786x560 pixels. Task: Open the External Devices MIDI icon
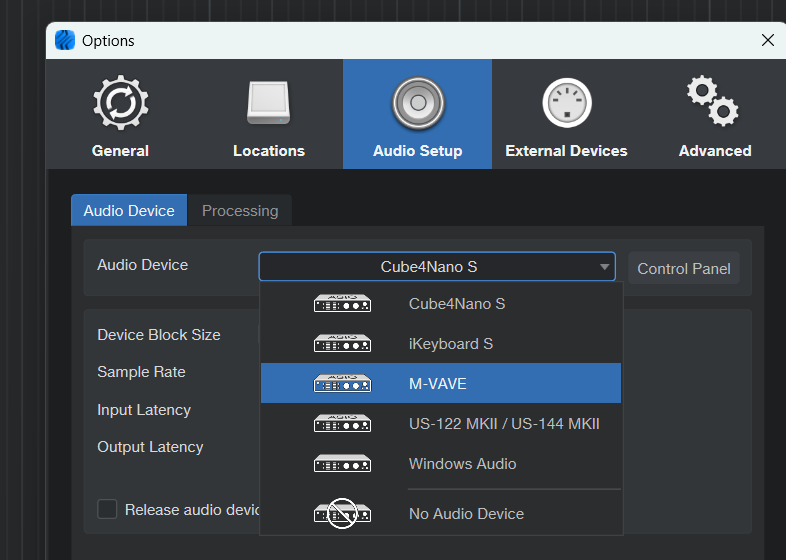566,104
